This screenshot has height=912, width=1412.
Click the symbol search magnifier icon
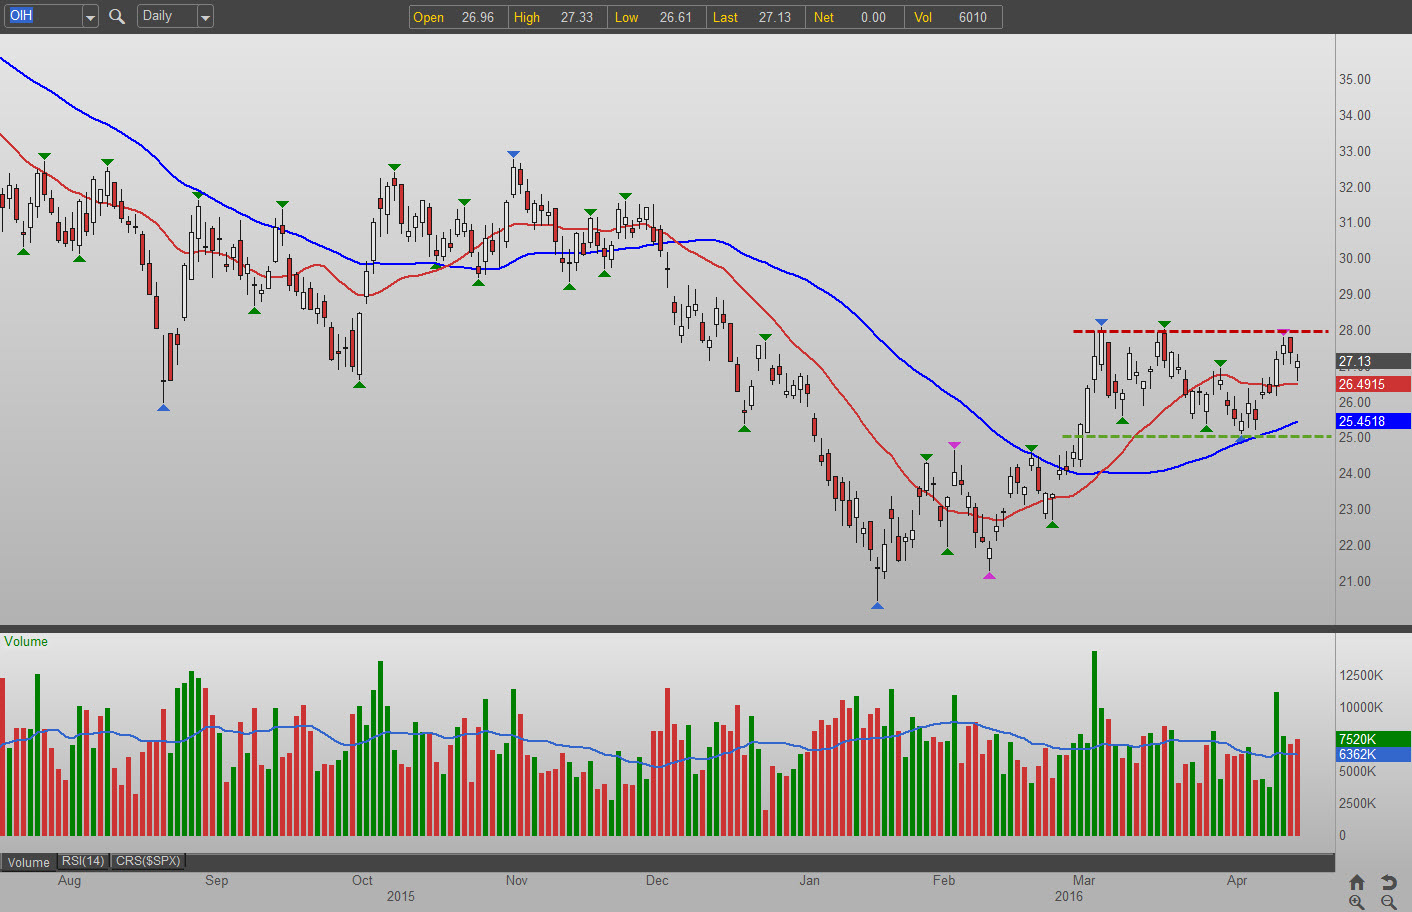tap(117, 17)
